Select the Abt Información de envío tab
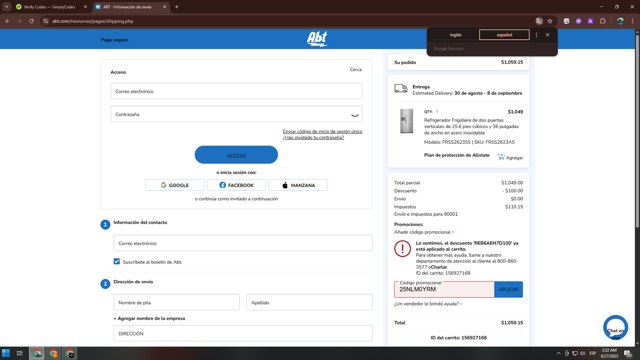Screen dimensions: 640x360 pos(130,7)
